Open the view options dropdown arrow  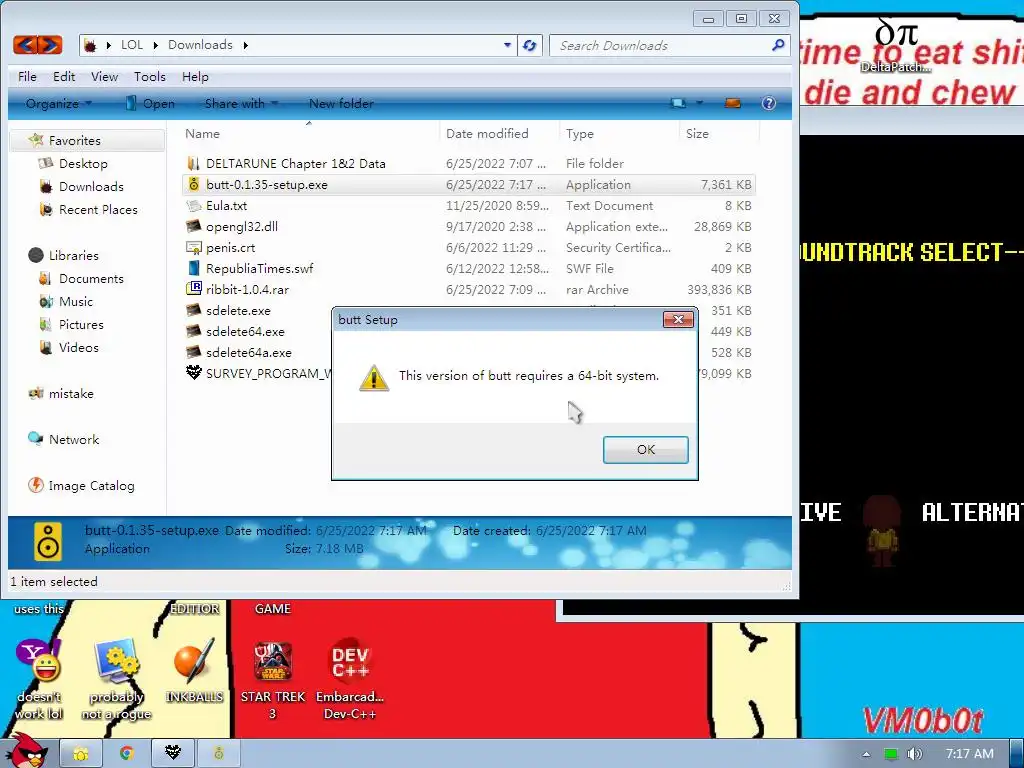(x=699, y=103)
